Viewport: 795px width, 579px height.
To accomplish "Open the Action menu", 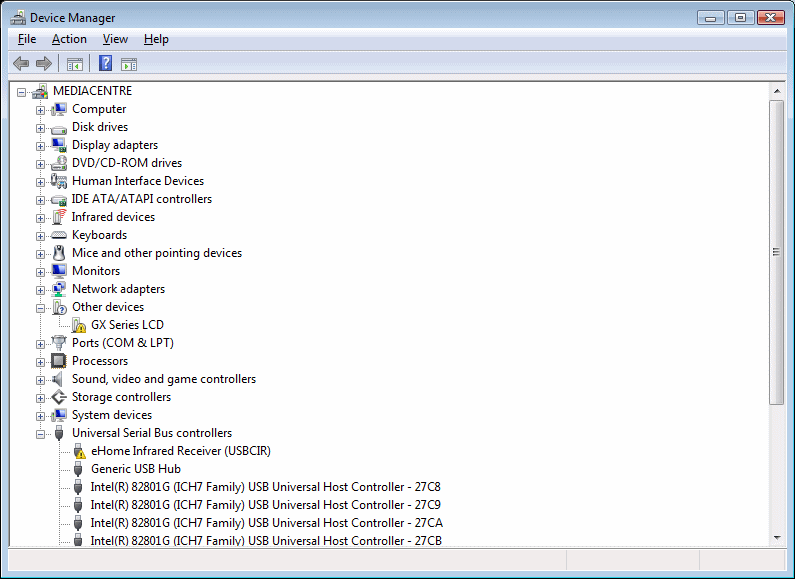I will (x=69, y=39).
